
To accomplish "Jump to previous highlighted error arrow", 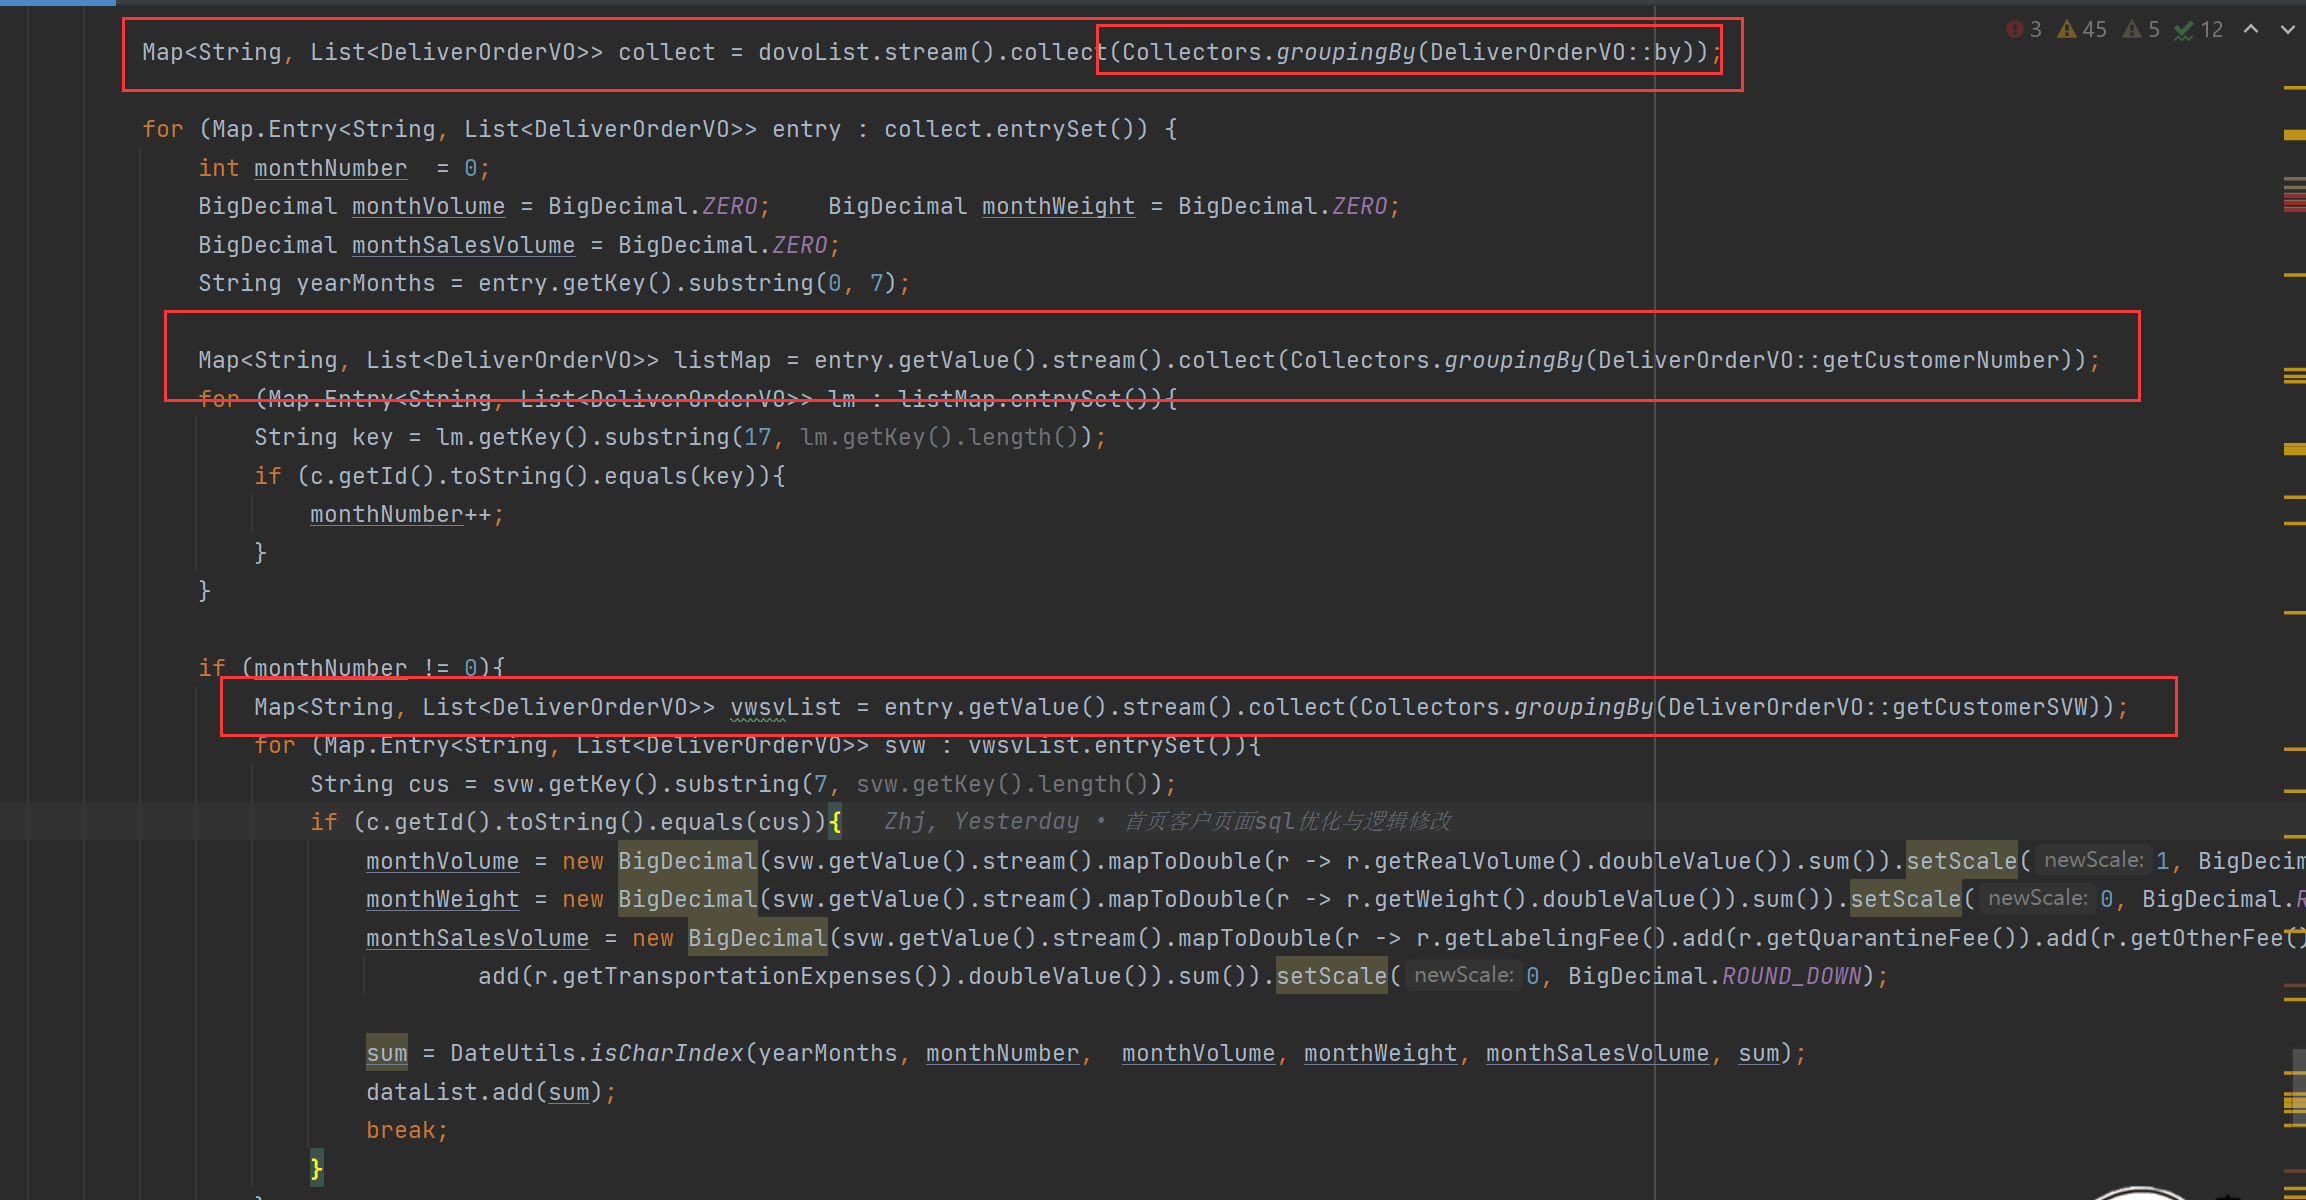I will point(2251,30).
